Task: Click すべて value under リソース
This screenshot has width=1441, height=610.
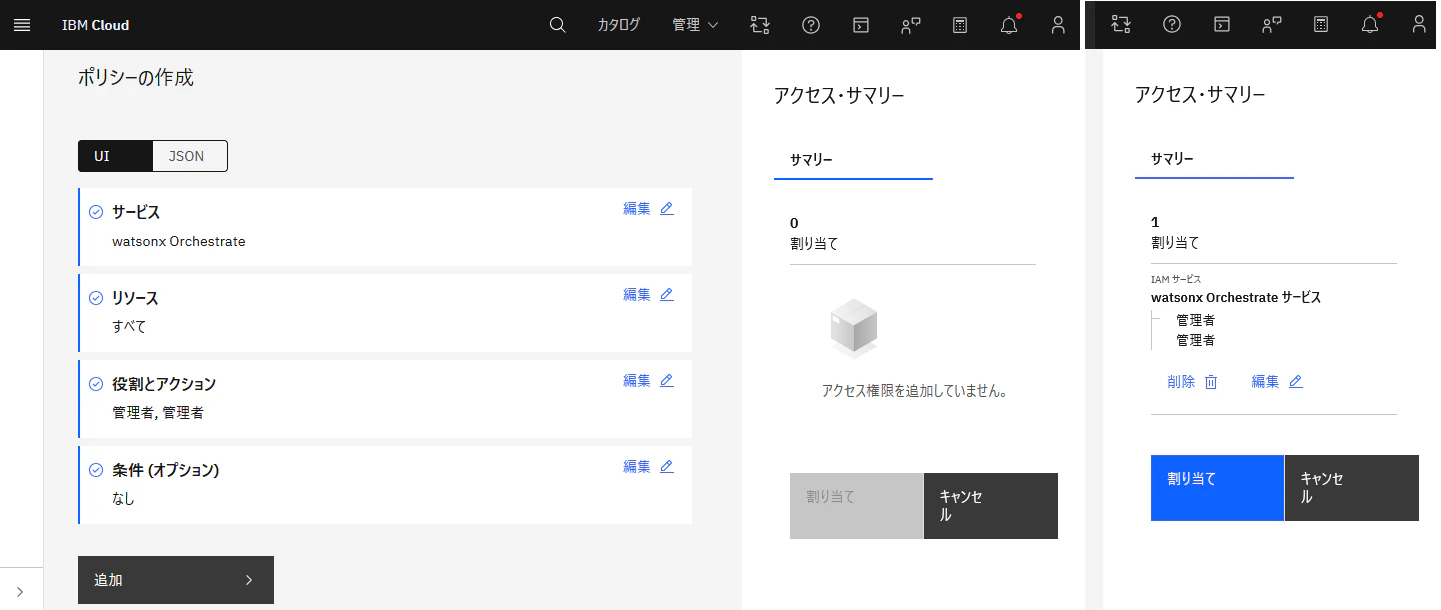Action: click(129, 326)
